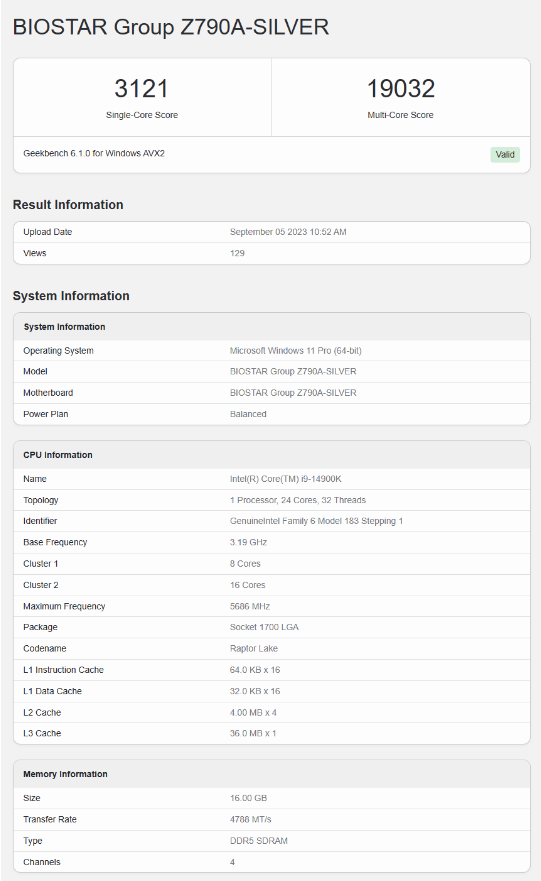
Task: Click the Model value BIOSTAR Group Z790A-SILVER
Action: pos(293,371)
